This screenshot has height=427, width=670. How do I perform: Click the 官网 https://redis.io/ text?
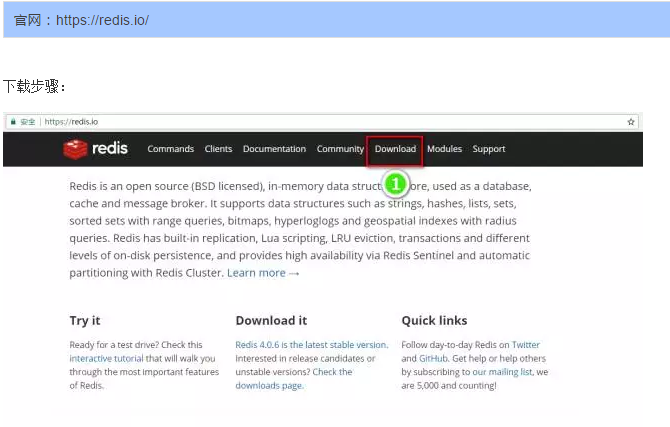click(x=81, y=20)
